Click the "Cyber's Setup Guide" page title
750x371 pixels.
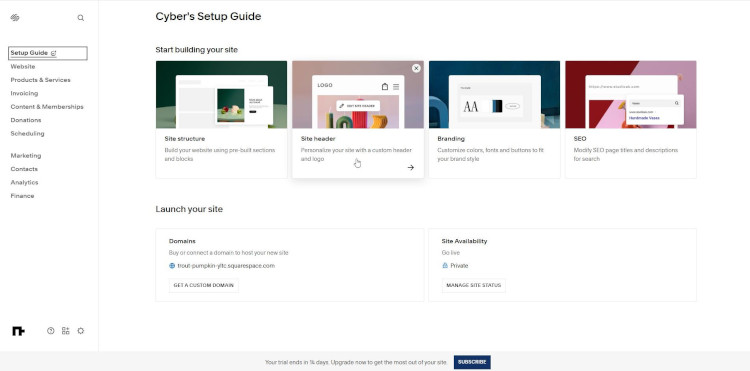click(x=208, y=17)
